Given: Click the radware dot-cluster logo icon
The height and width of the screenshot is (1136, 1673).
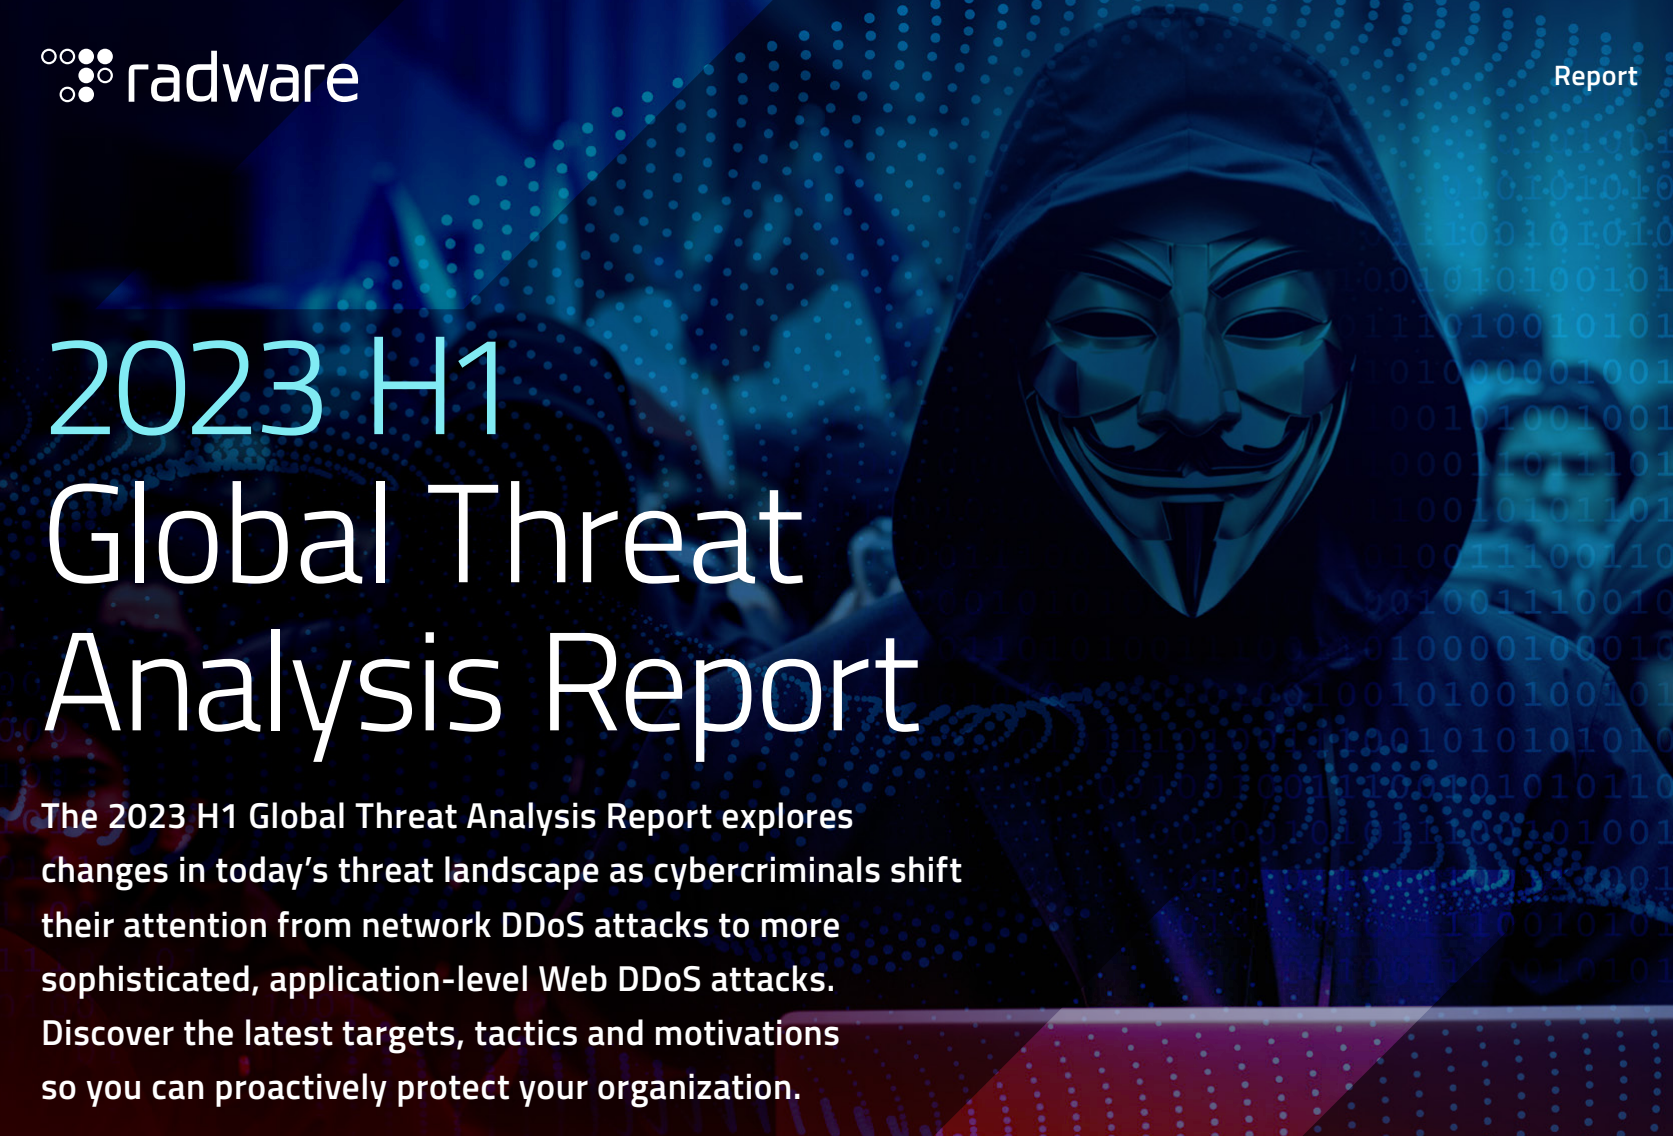Looking at the screenshot, I should point(77,75).
